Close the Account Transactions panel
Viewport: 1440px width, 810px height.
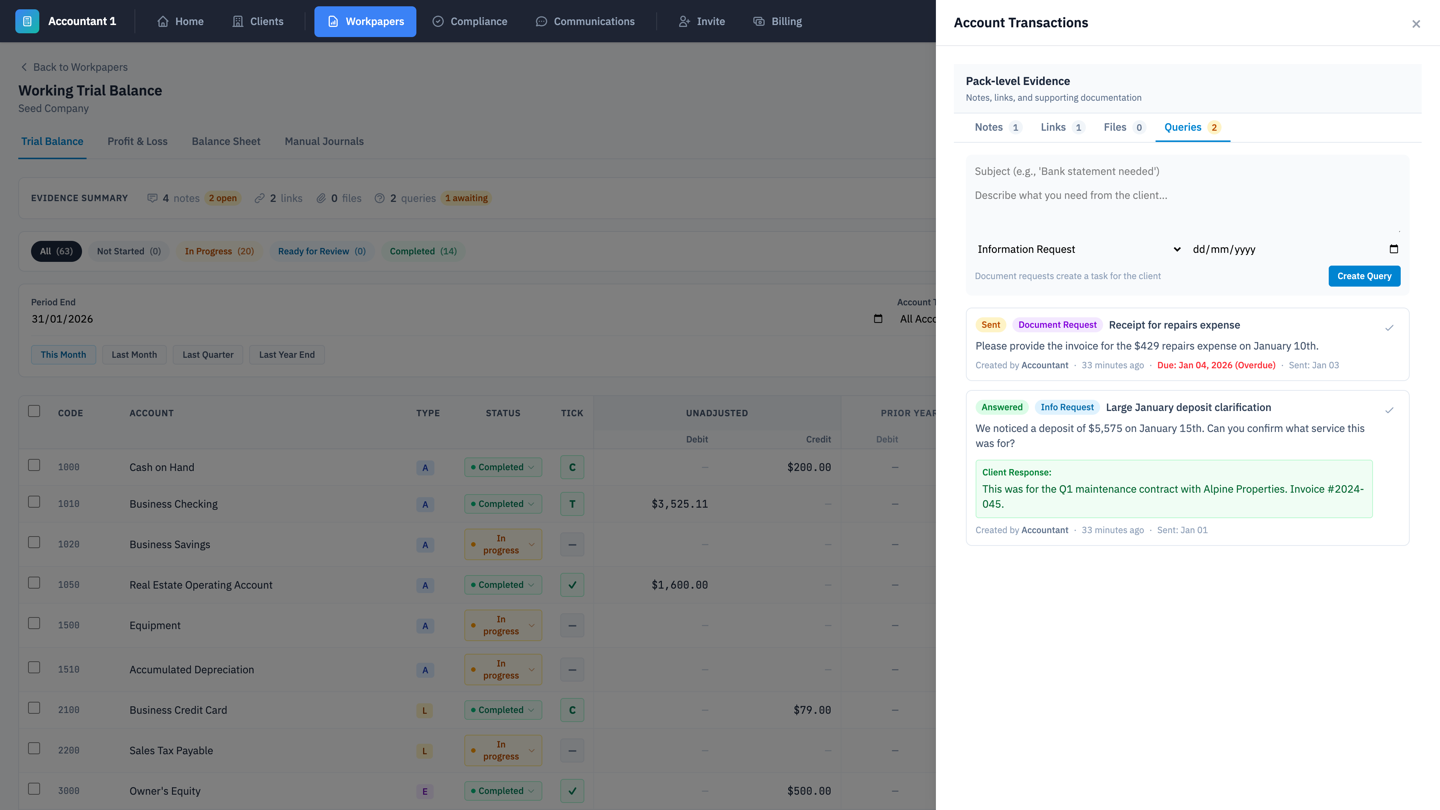1415,24
